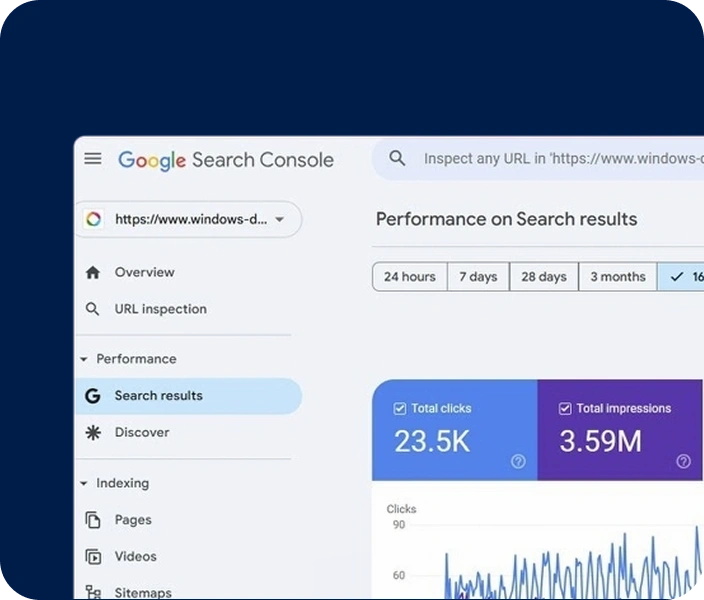Click the Inspect any URL search field
Image resolution: width=704 pixels, height=600 pixels.
click(x=560, y=159)
